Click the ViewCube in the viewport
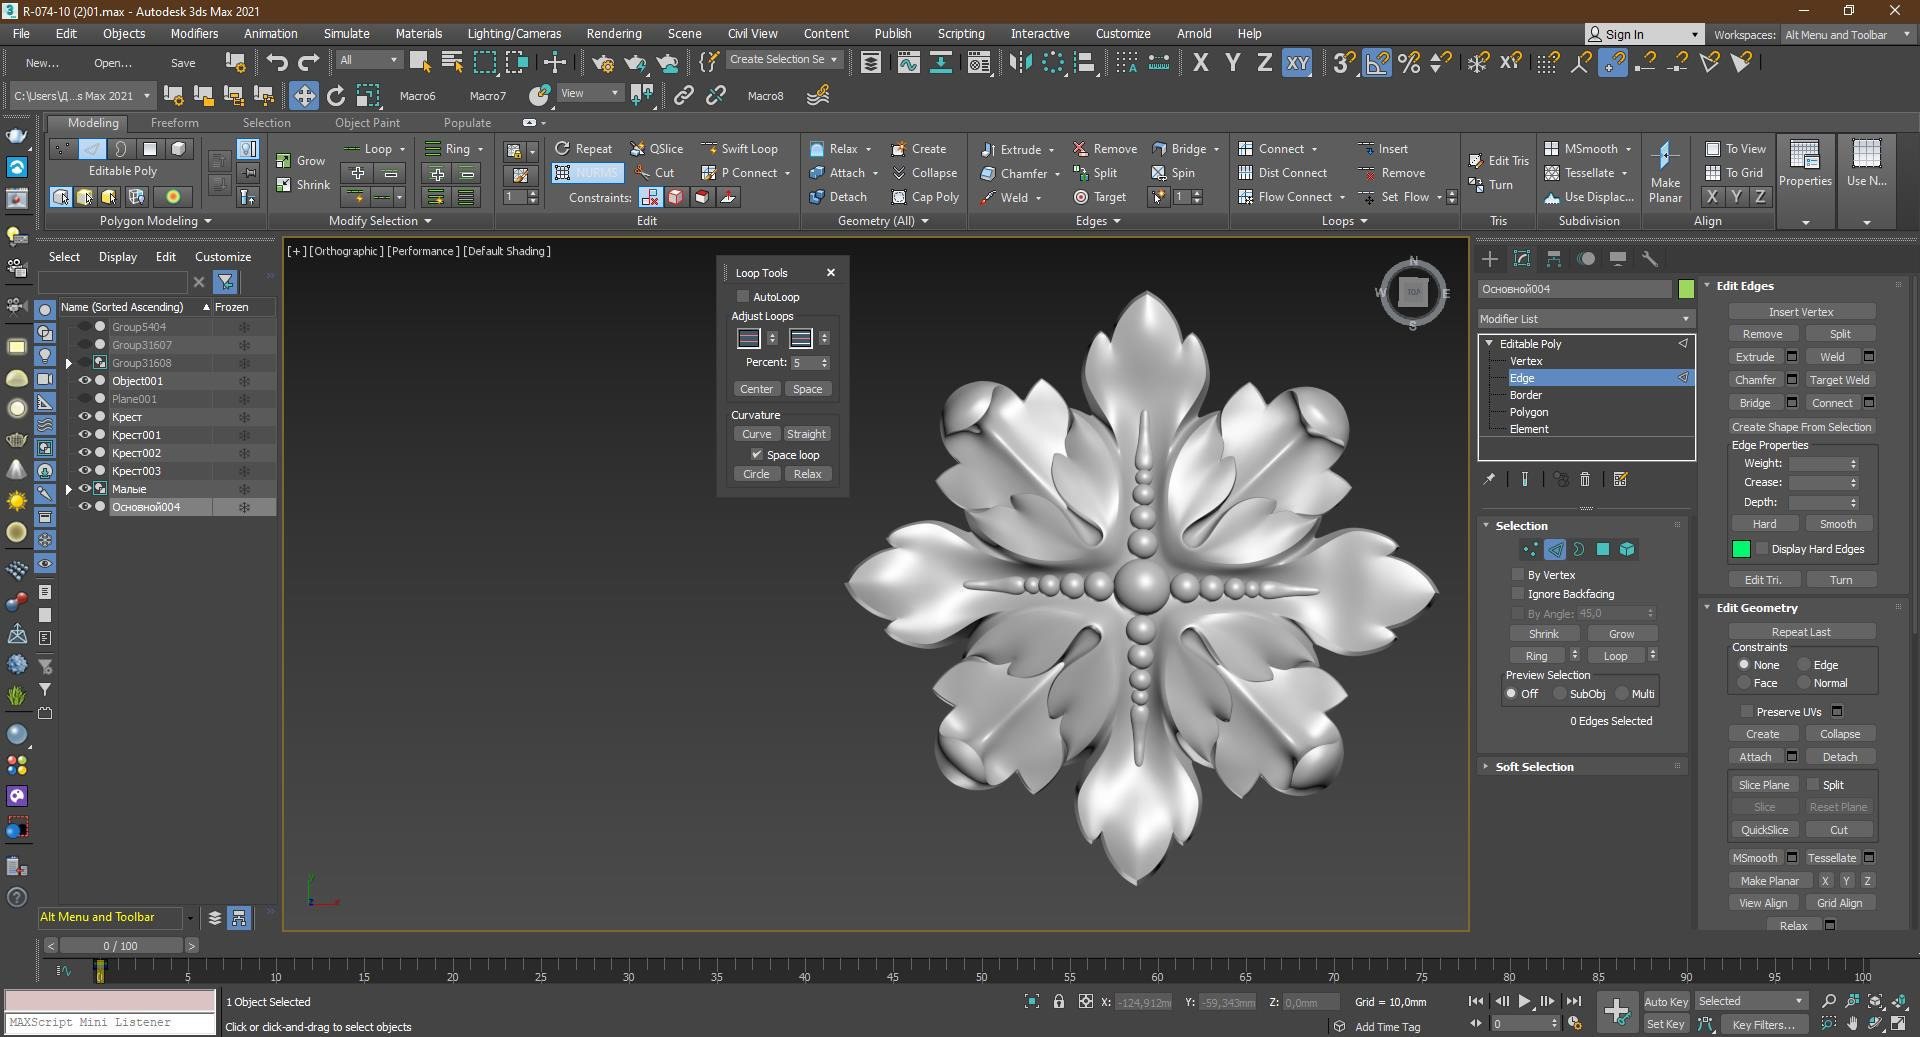This screenshot has width=1920, height=1037. click(1413, 292)
